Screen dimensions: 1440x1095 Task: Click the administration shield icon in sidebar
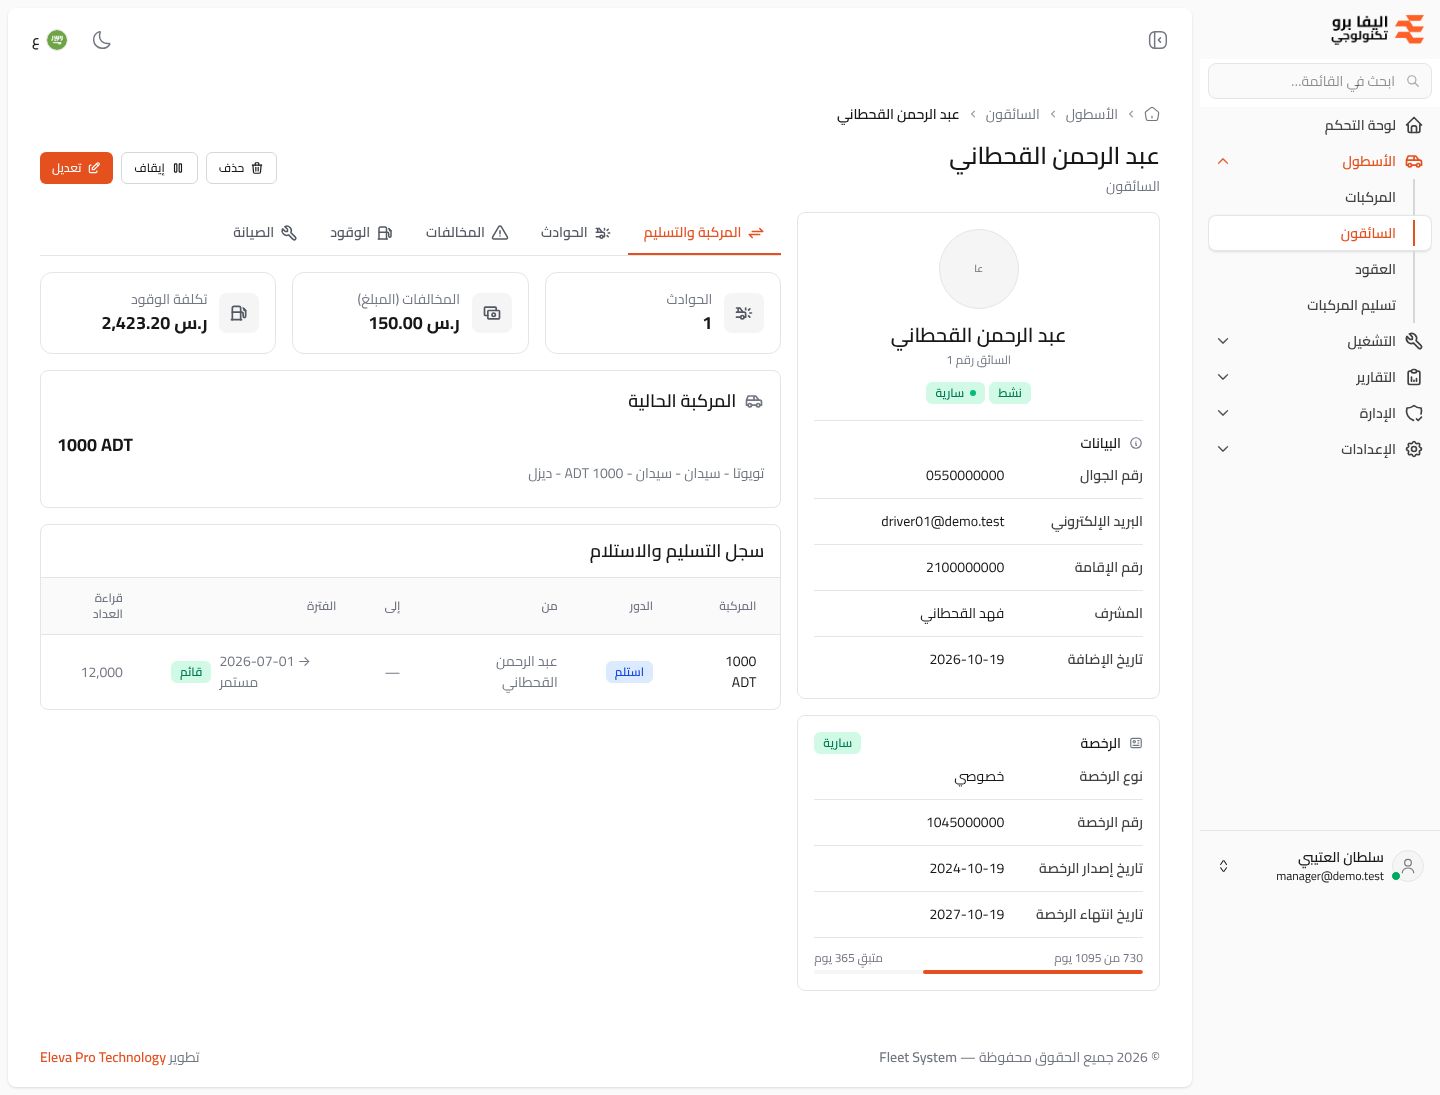1414,413
